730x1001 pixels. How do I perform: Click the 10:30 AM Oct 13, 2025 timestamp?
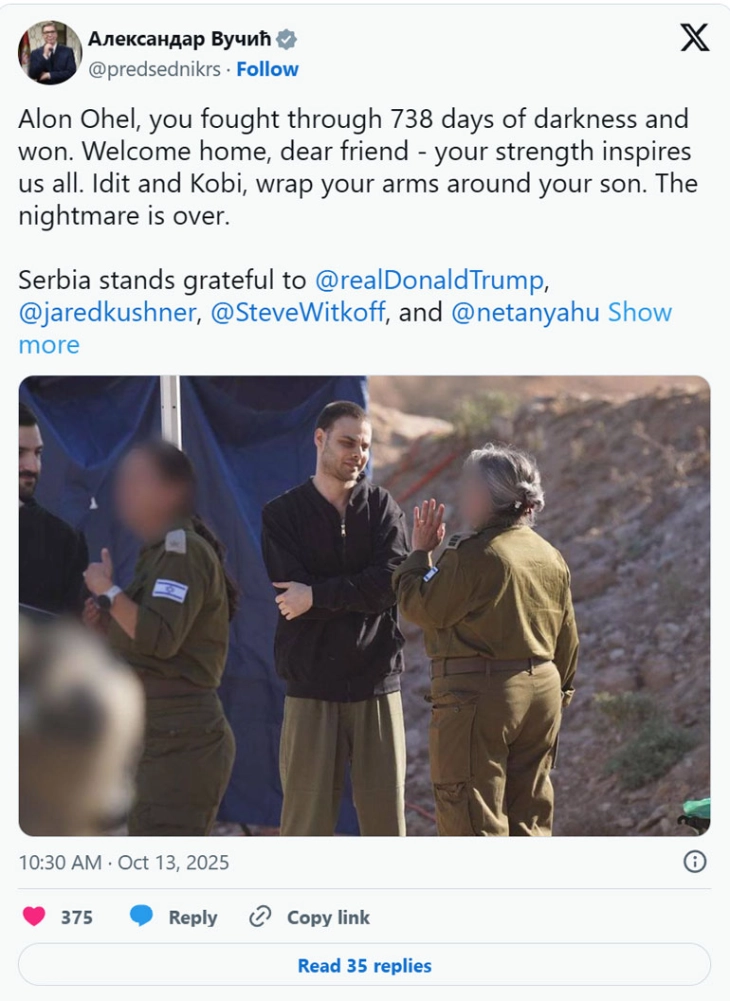tap(124, 862)
